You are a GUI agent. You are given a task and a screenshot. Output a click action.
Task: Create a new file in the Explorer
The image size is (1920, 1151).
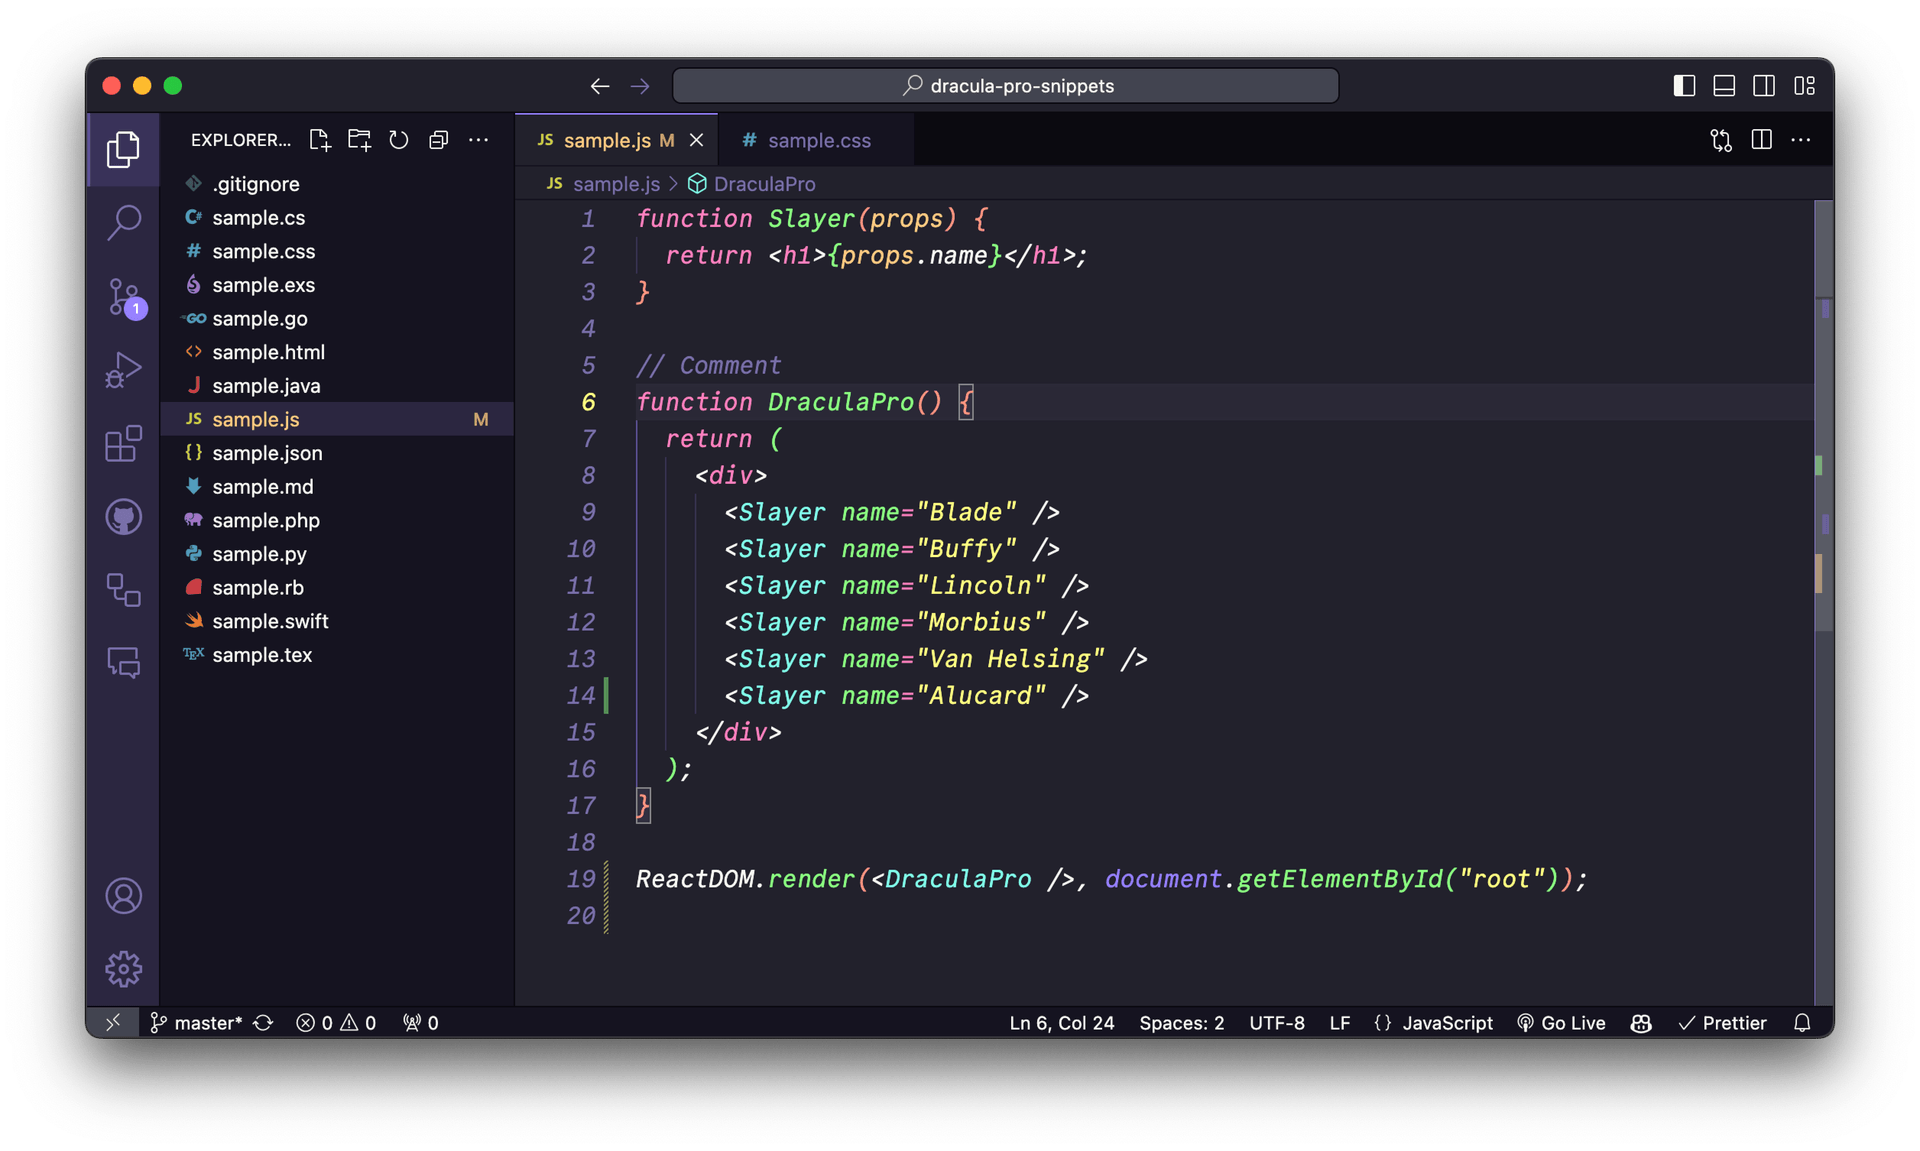pos(319,140)
